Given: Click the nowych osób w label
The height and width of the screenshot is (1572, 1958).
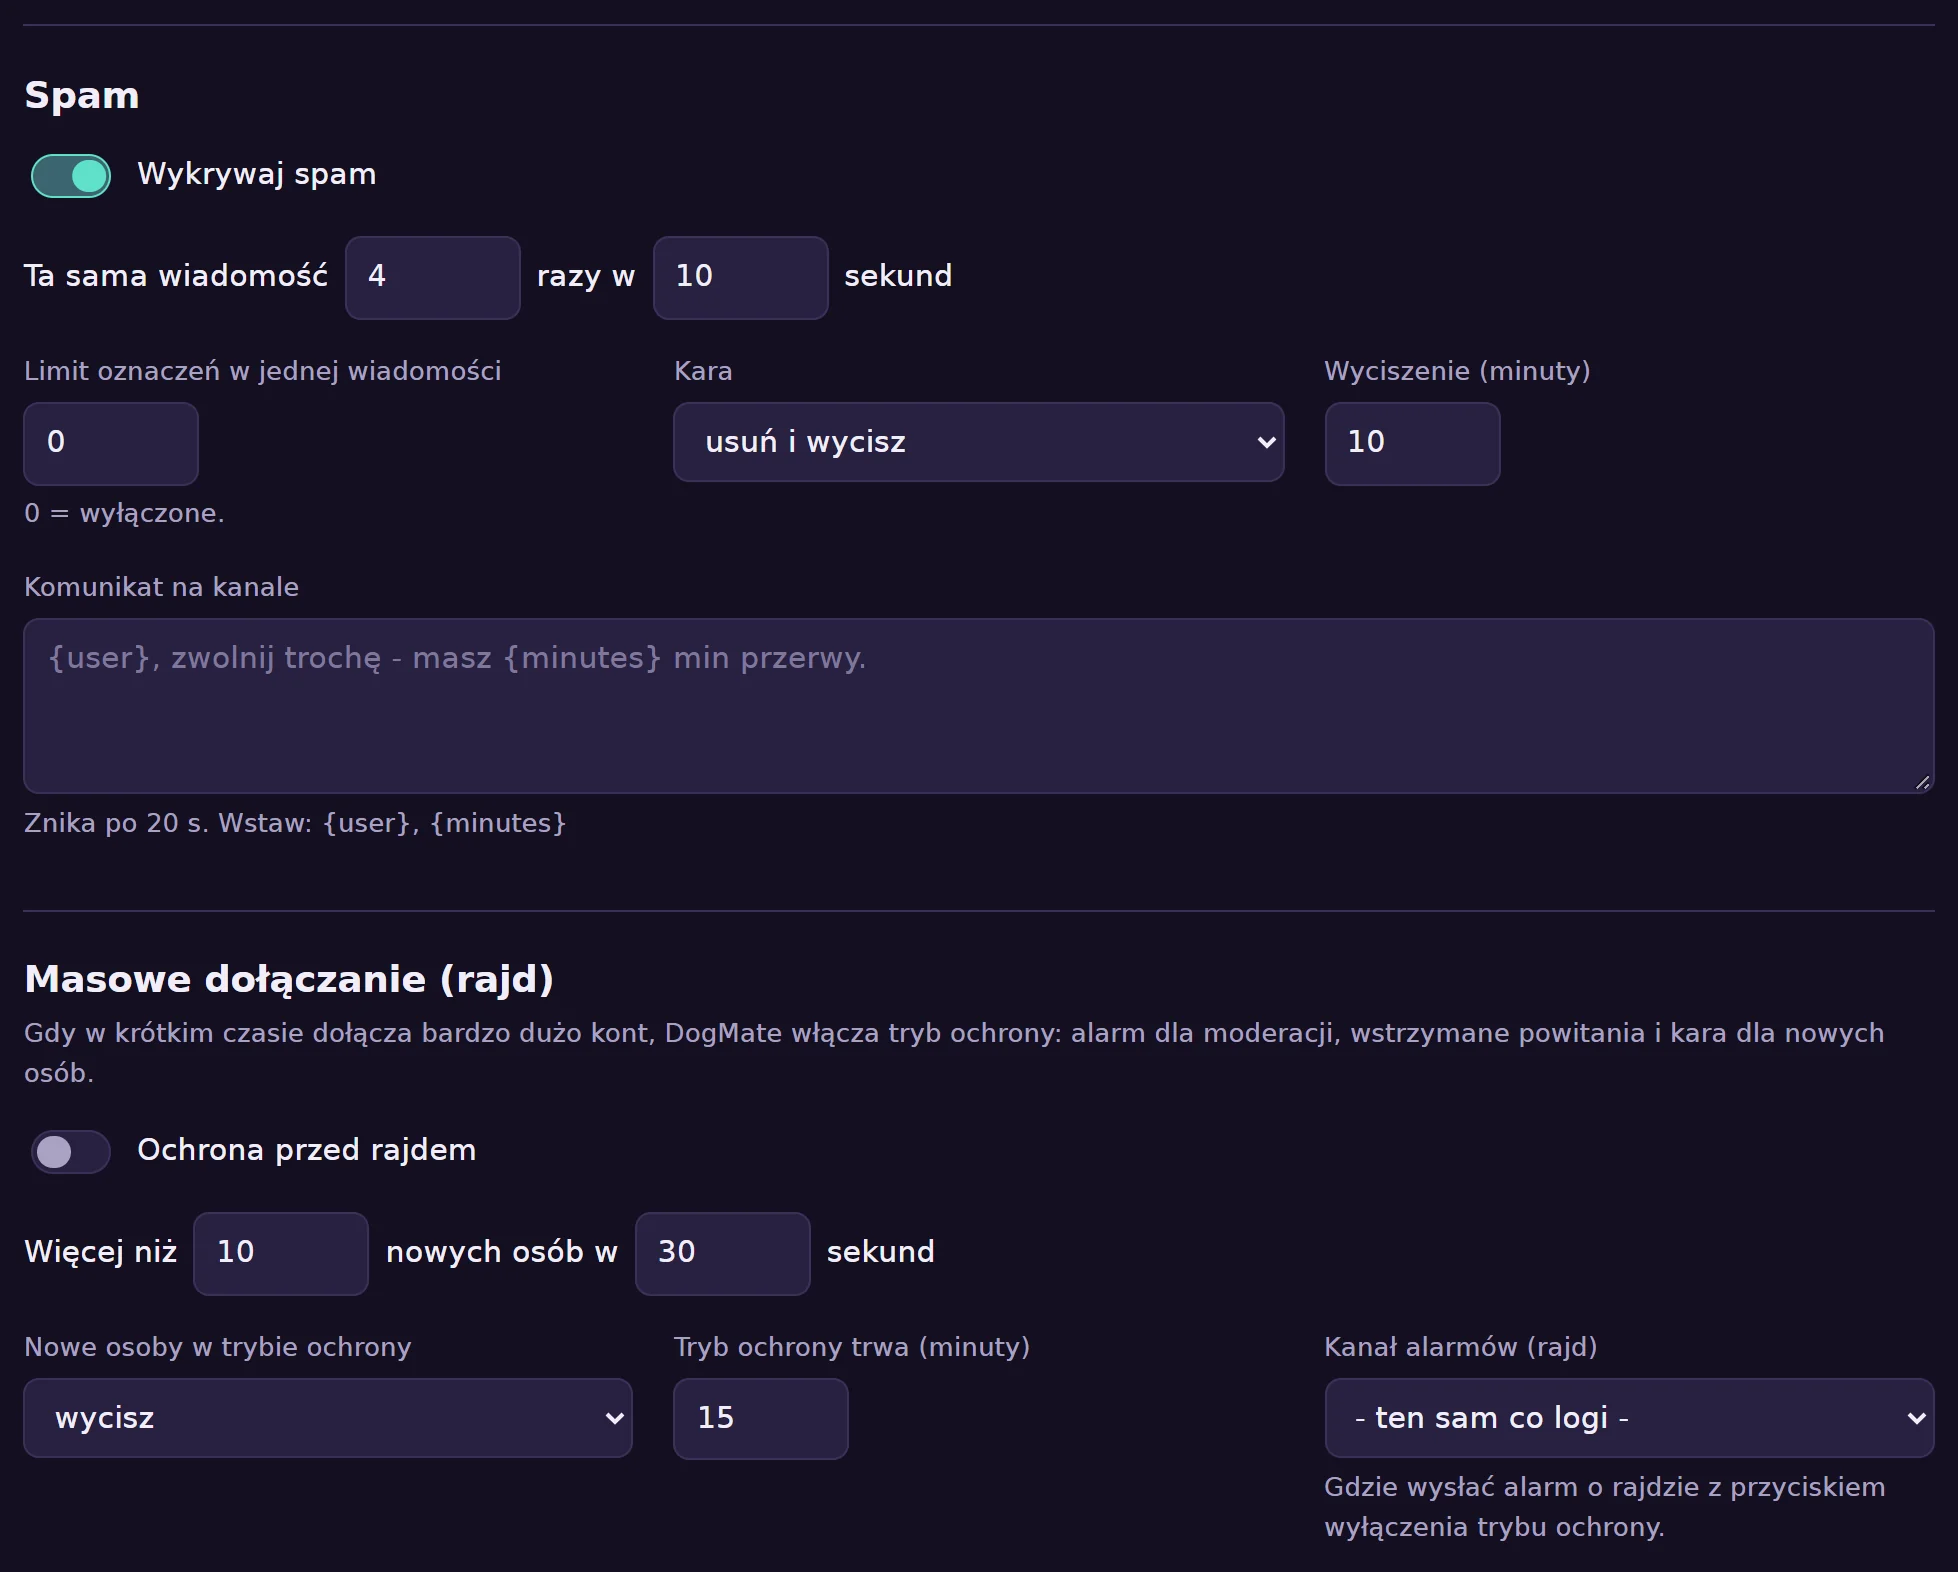Looking at the screenshot, I should pyautogui.click(x=502, y=1253).
